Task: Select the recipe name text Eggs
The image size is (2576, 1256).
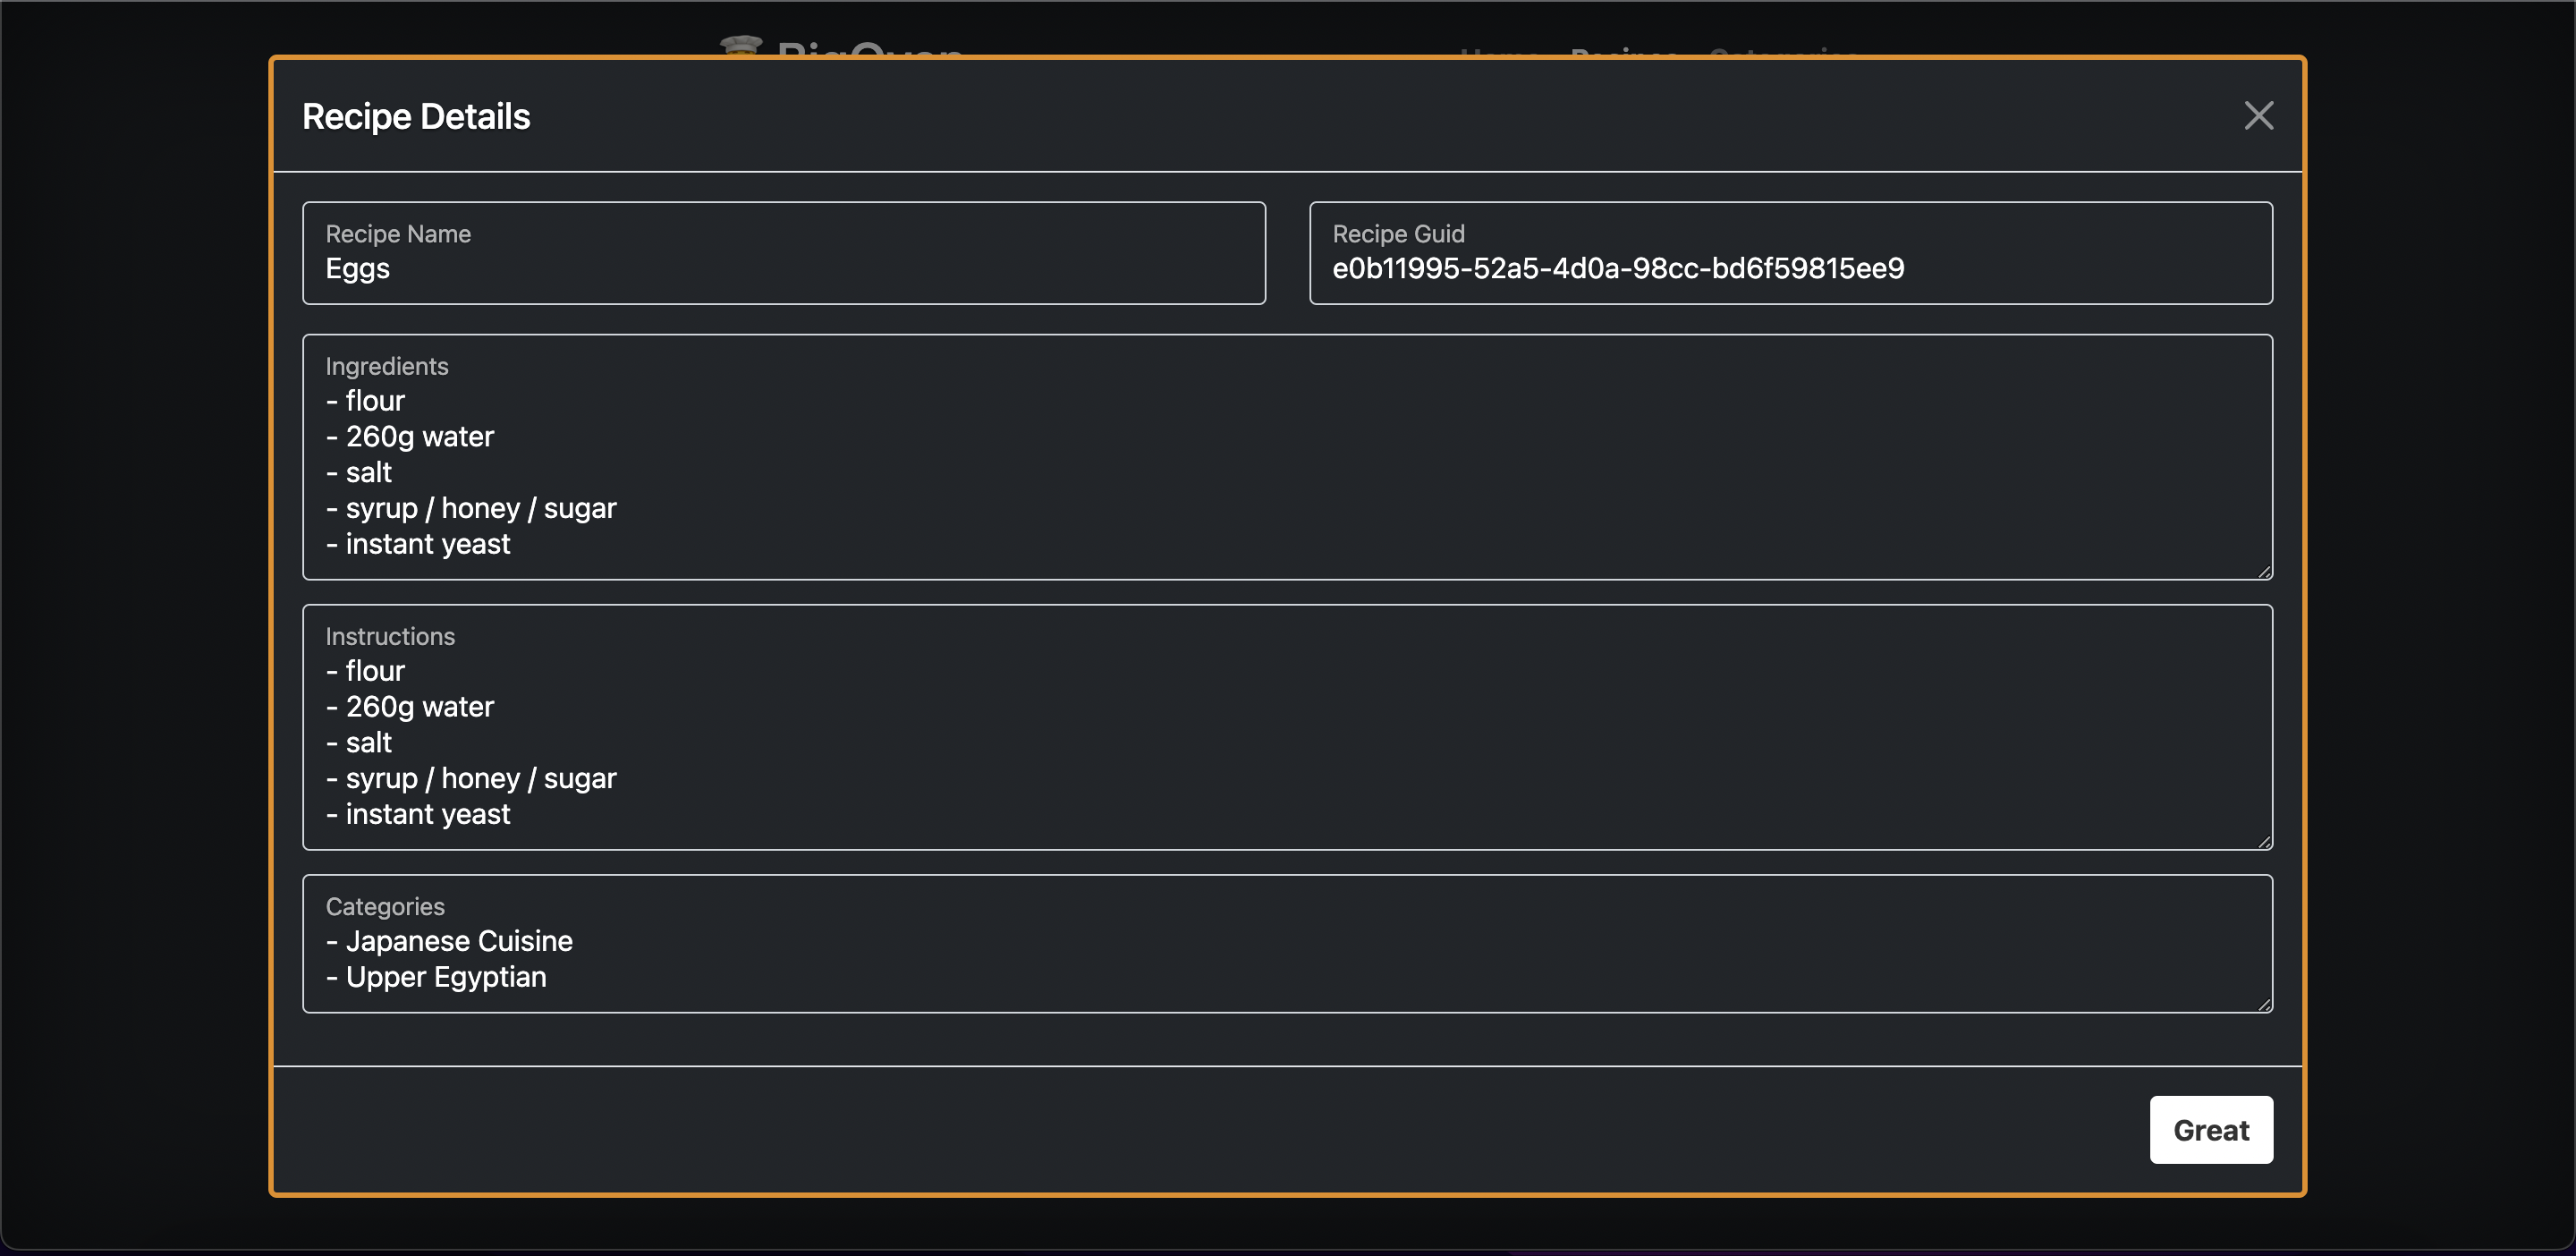Action: tap(357, 268)
